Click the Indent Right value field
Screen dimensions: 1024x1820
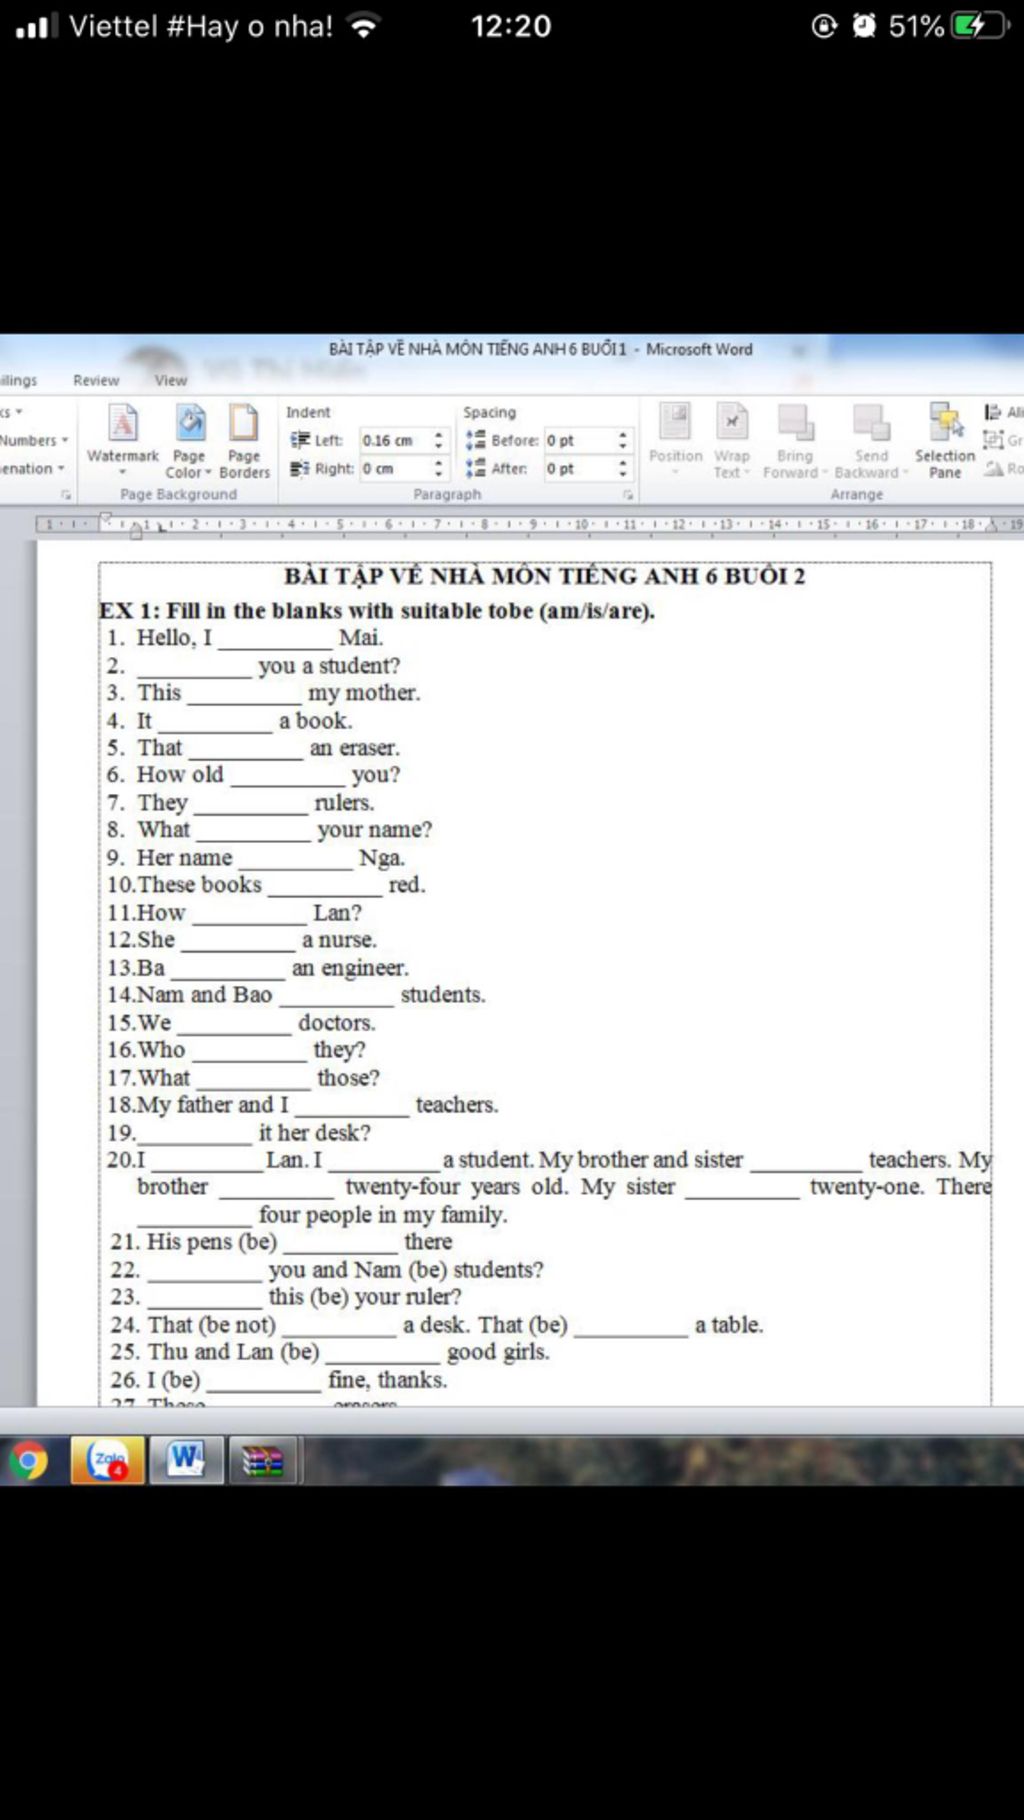click(x=394, y=468)
